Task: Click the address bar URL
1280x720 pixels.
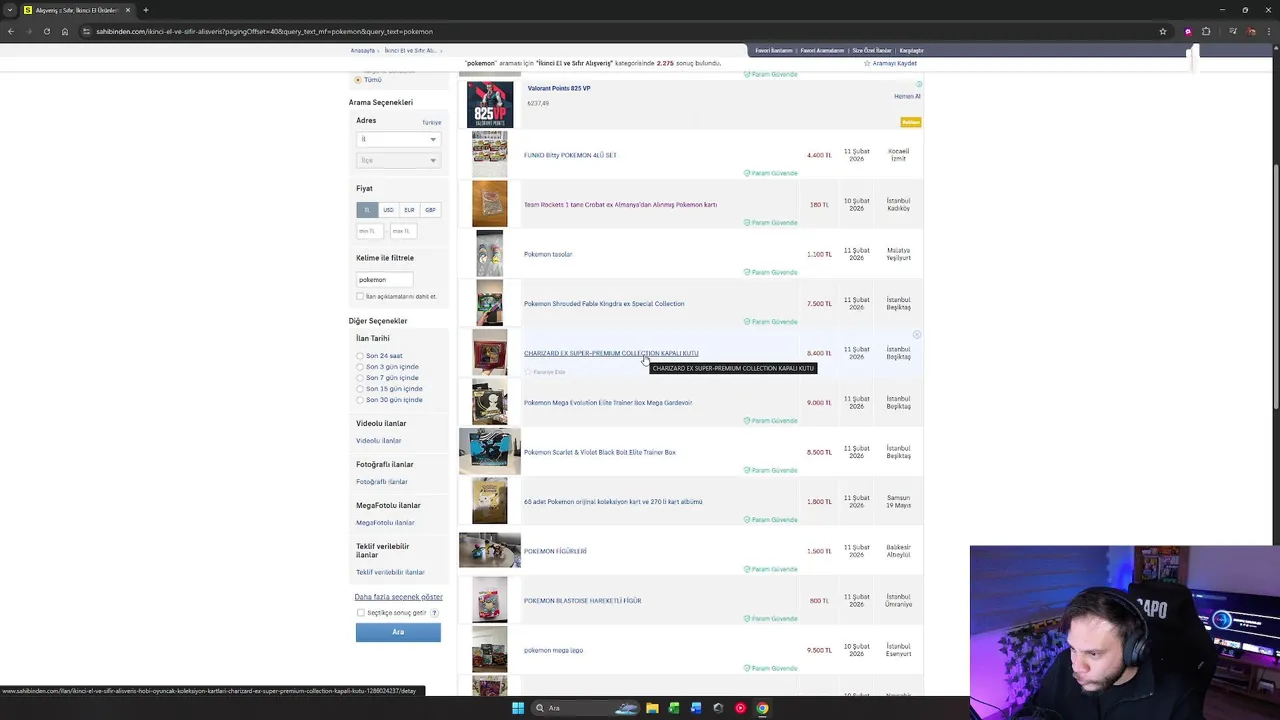Action: (x=264, y=31)
